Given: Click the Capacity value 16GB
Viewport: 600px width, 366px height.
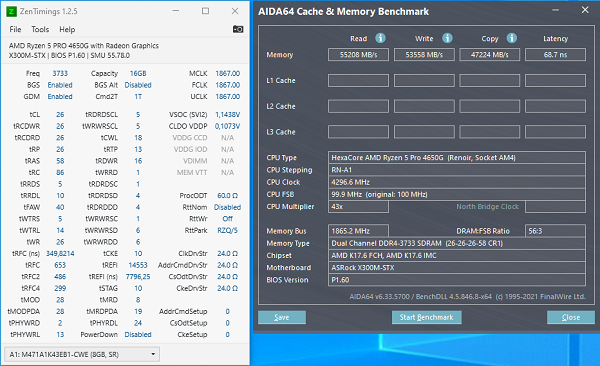Looking at the screenshot, I should [138, 74].
